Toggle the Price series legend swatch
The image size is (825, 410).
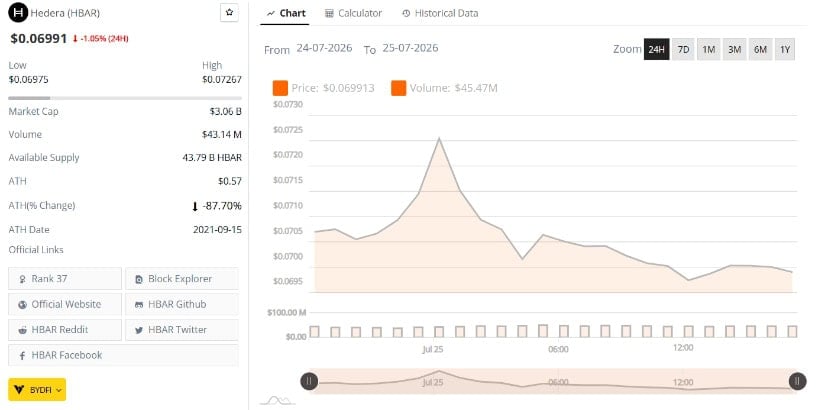coord(280,88)
